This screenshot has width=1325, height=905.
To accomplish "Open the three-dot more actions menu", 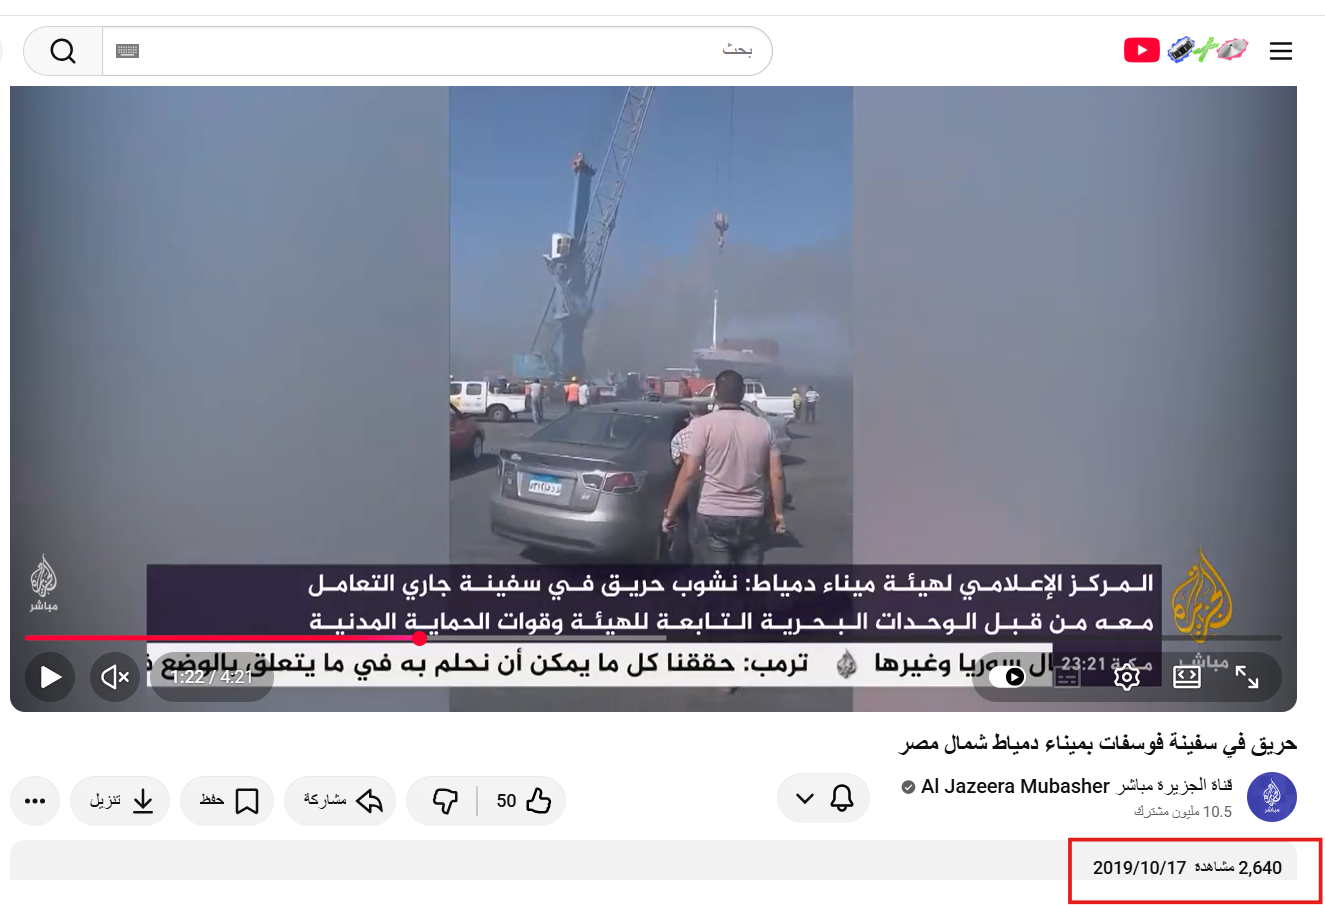I will click(x=35, y=801).
